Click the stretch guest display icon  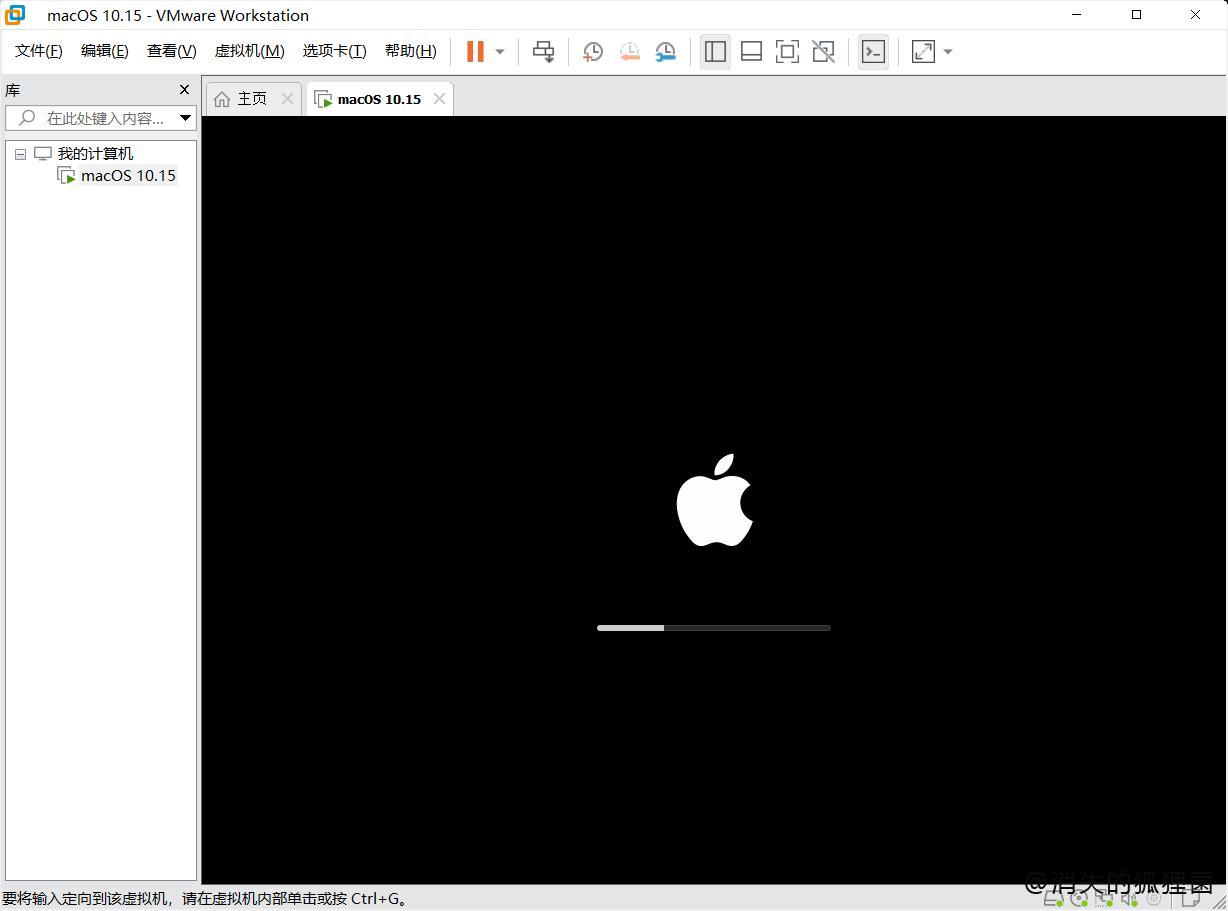click(x=923, y=51)
